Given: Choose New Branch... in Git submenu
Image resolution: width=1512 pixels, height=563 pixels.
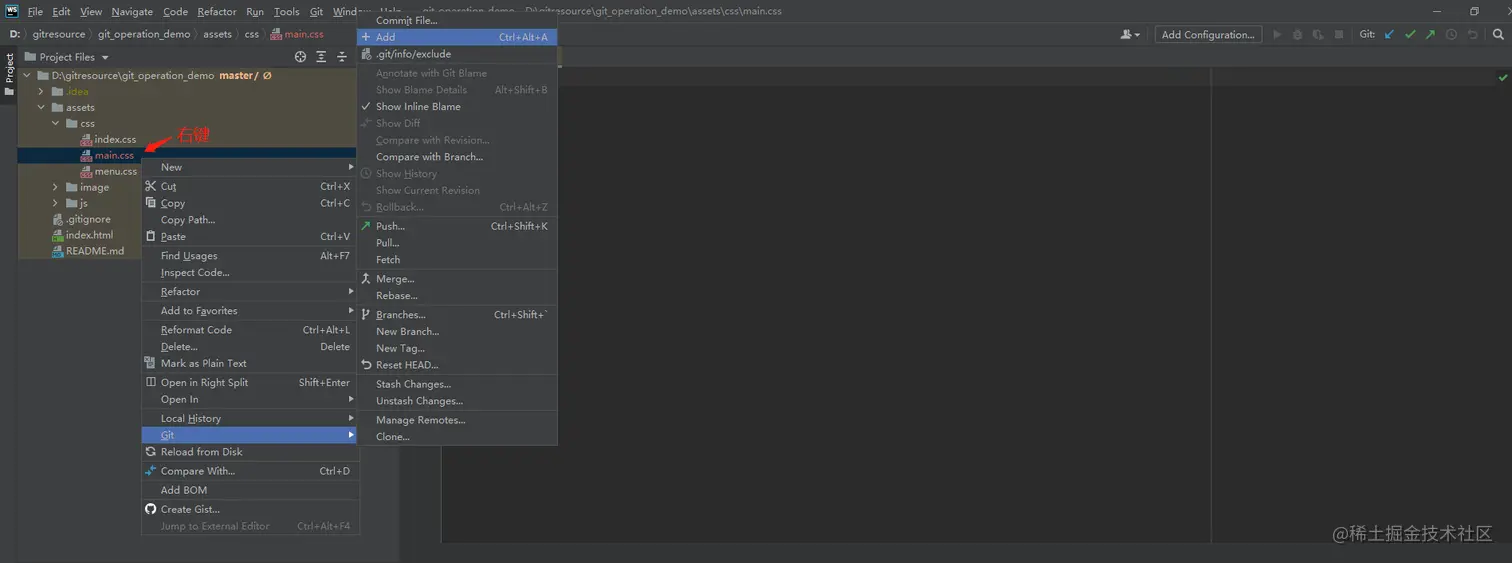Looking at the screenshot, I should coord(457,331).
